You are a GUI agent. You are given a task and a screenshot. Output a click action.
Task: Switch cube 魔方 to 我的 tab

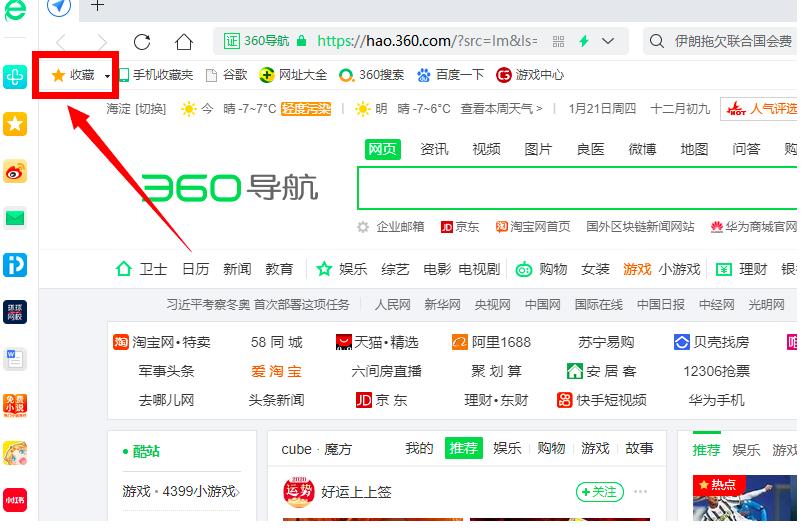coord(419,449)
